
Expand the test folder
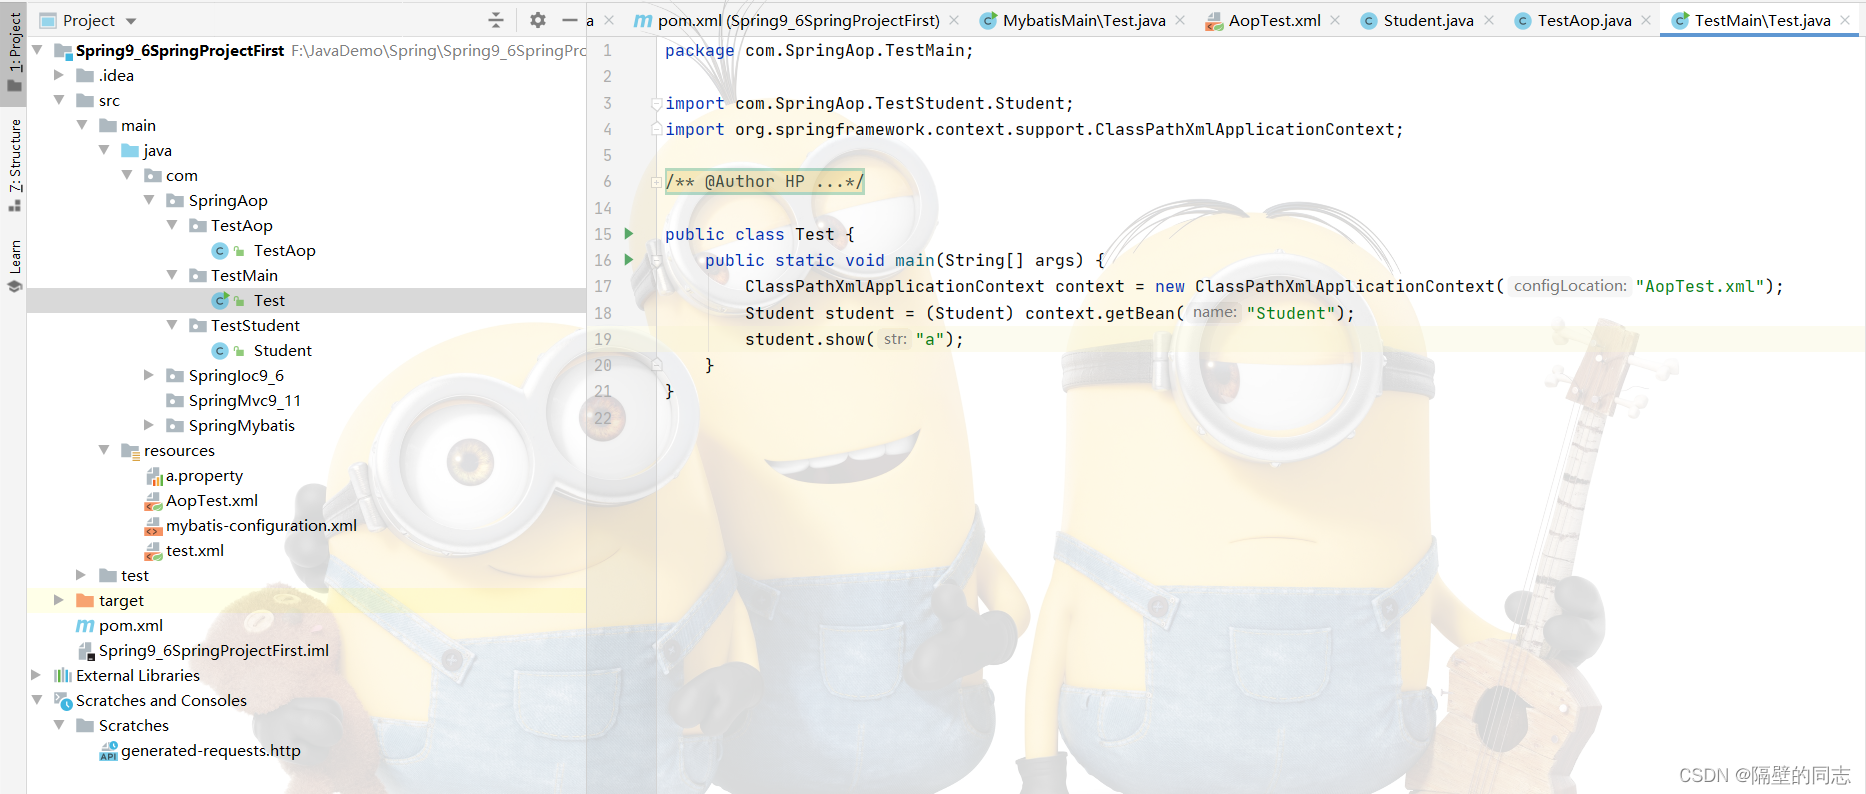coord(82,575)
